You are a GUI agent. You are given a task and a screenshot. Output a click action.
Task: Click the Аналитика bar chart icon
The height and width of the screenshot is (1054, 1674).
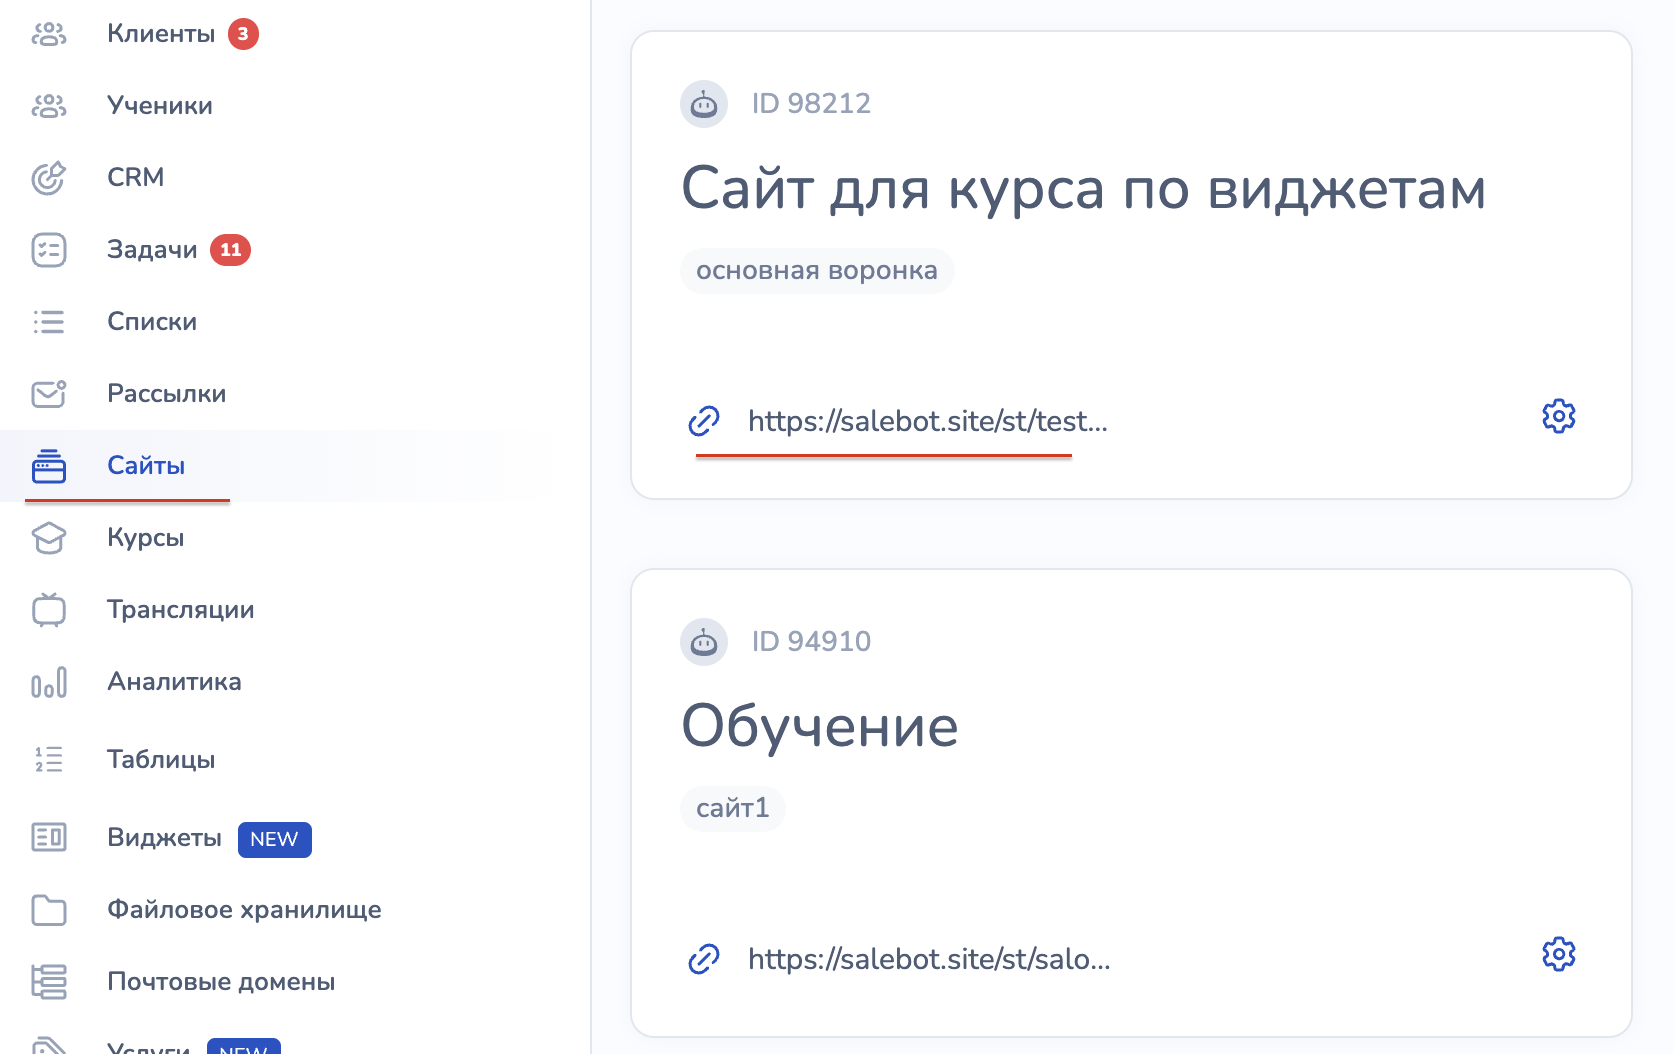pyautogui.click(x=48, y=682)
